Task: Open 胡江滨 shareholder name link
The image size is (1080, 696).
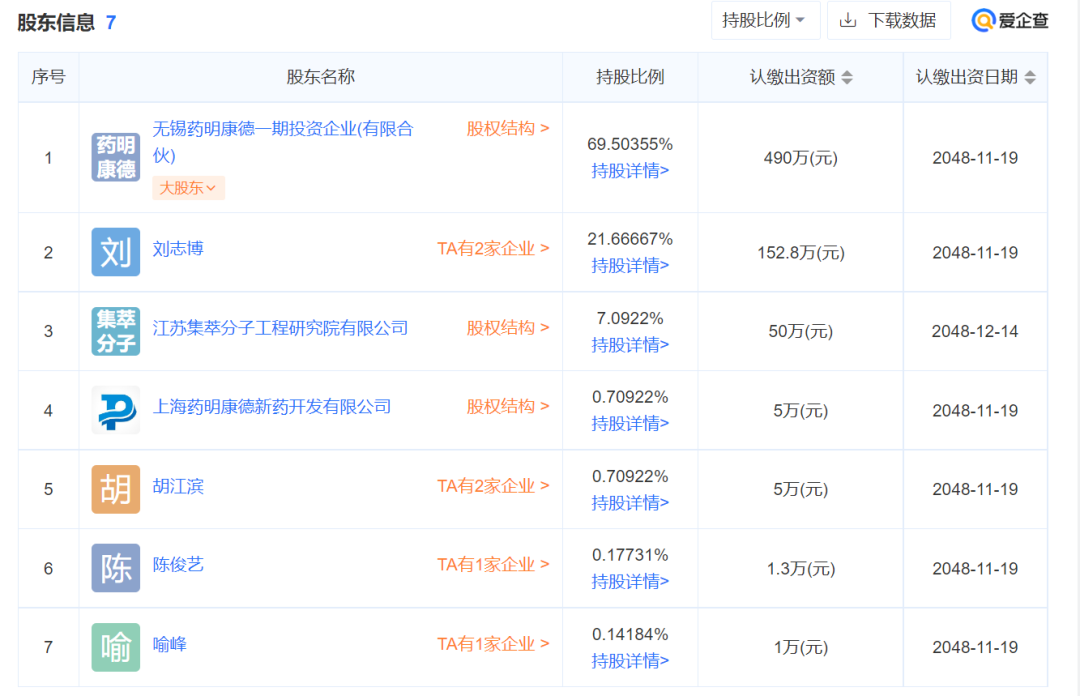Action: pyautogui.click(x=178, y=487)
